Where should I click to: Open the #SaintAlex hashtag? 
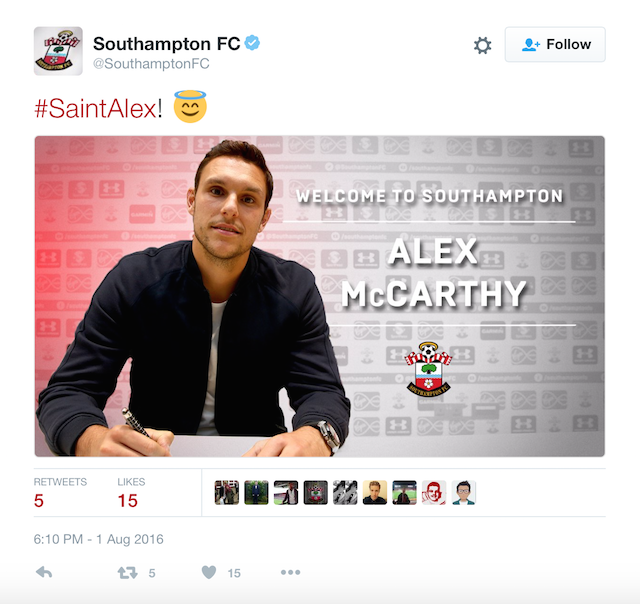[95, 109]
